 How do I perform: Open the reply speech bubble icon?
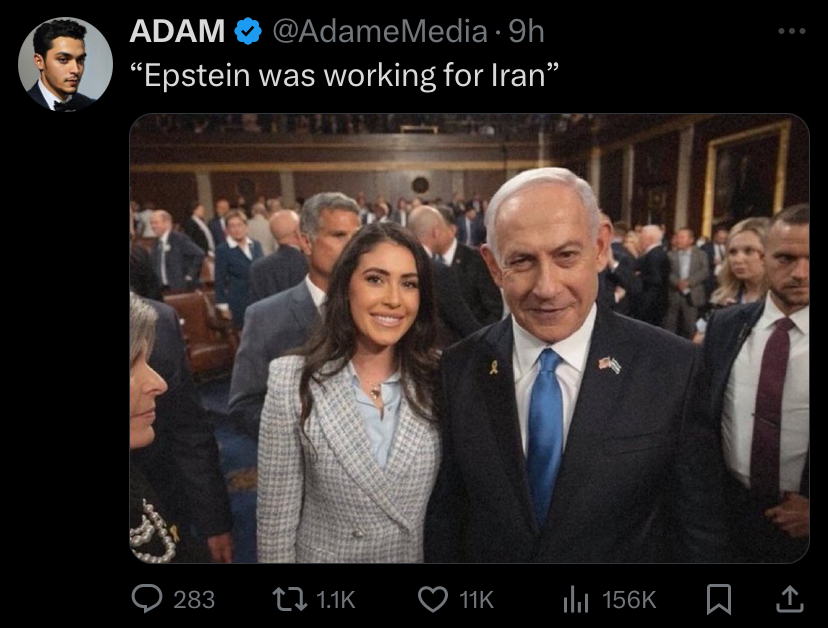pyautogui.click(x=147, y=599)
